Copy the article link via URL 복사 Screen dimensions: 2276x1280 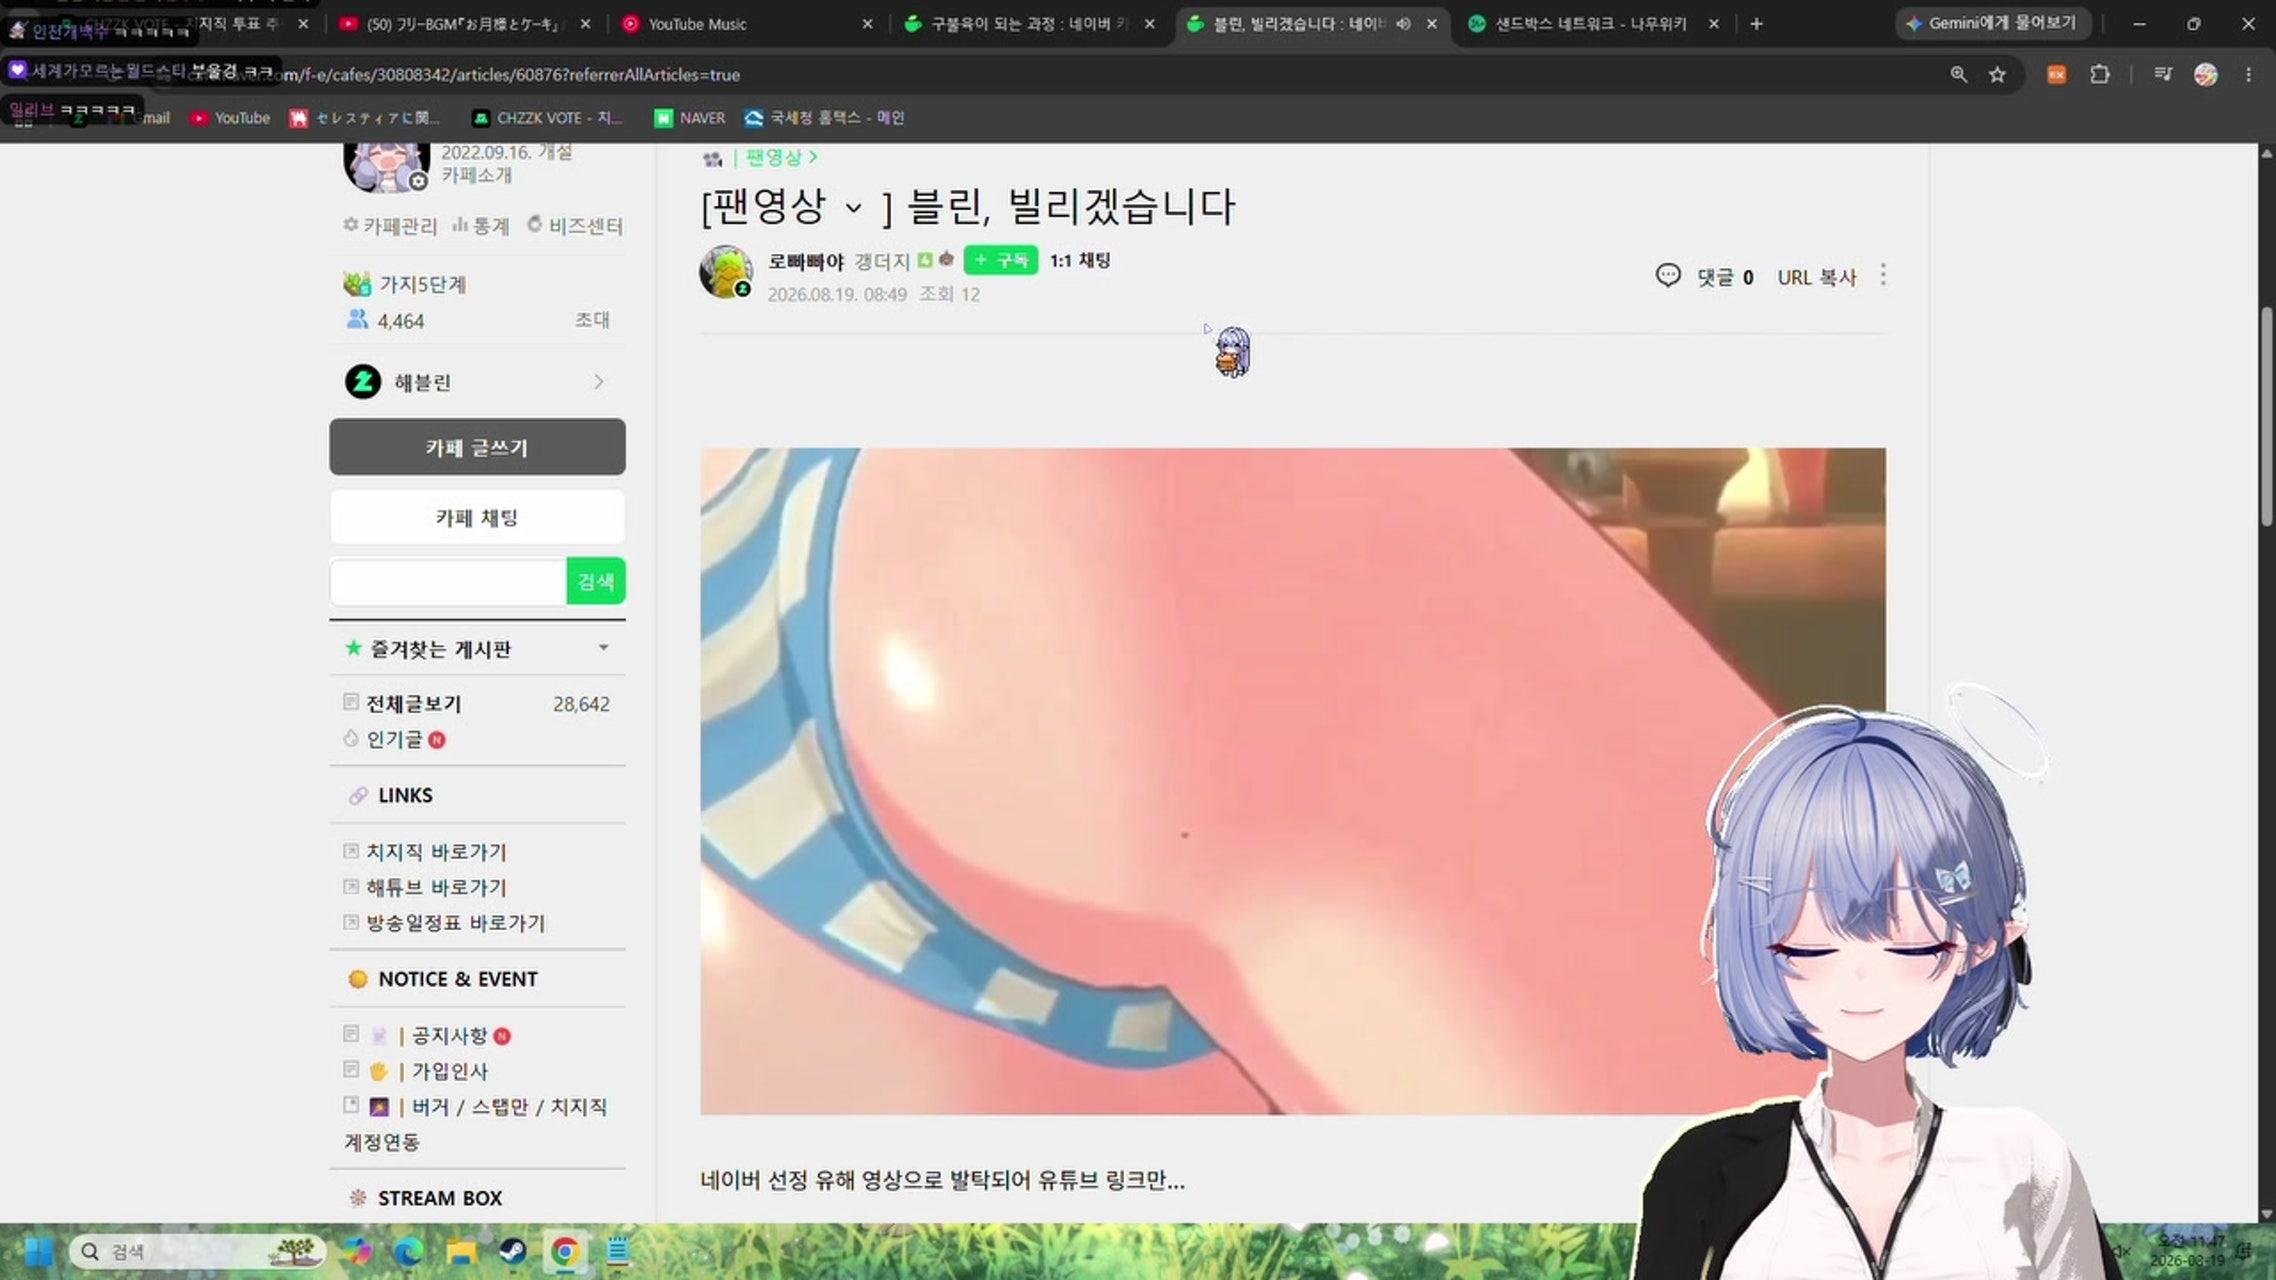[x=1816, y=276]
